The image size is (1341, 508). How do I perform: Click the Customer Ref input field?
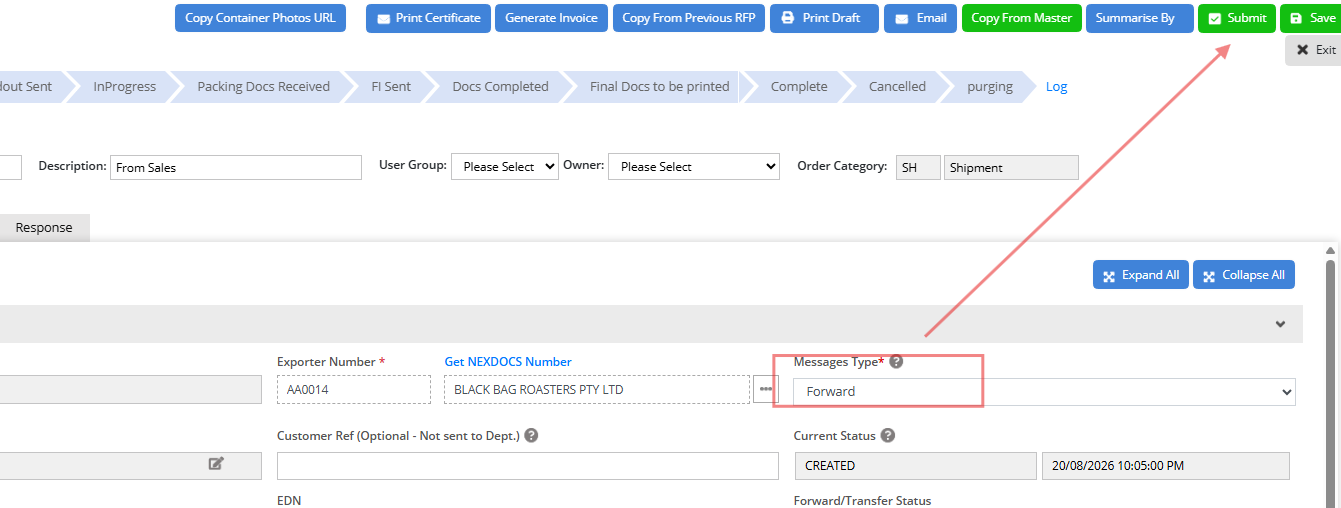coord(528,466)
